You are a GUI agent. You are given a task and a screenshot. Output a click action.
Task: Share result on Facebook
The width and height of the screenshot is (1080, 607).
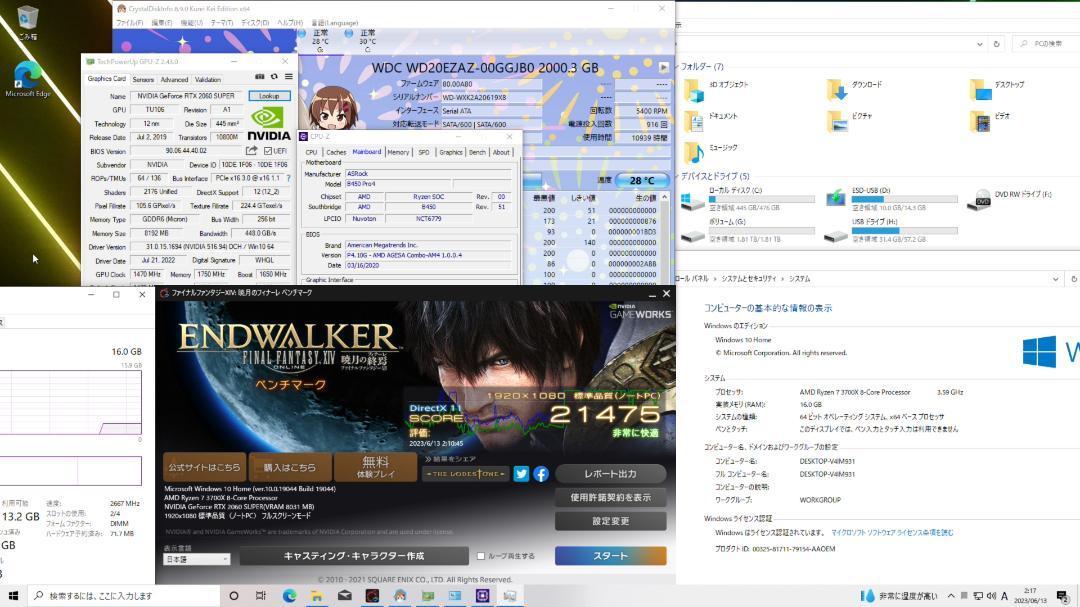coord(541,474)
